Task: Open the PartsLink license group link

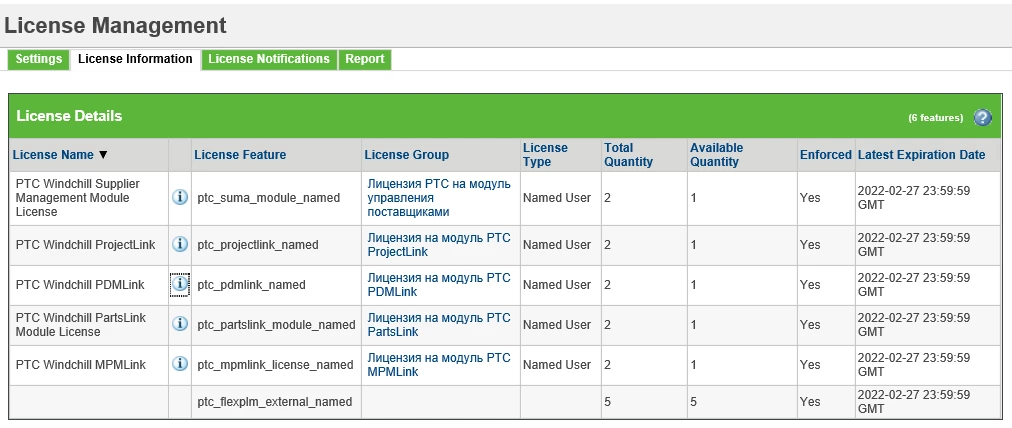Action: coord(439,325)
